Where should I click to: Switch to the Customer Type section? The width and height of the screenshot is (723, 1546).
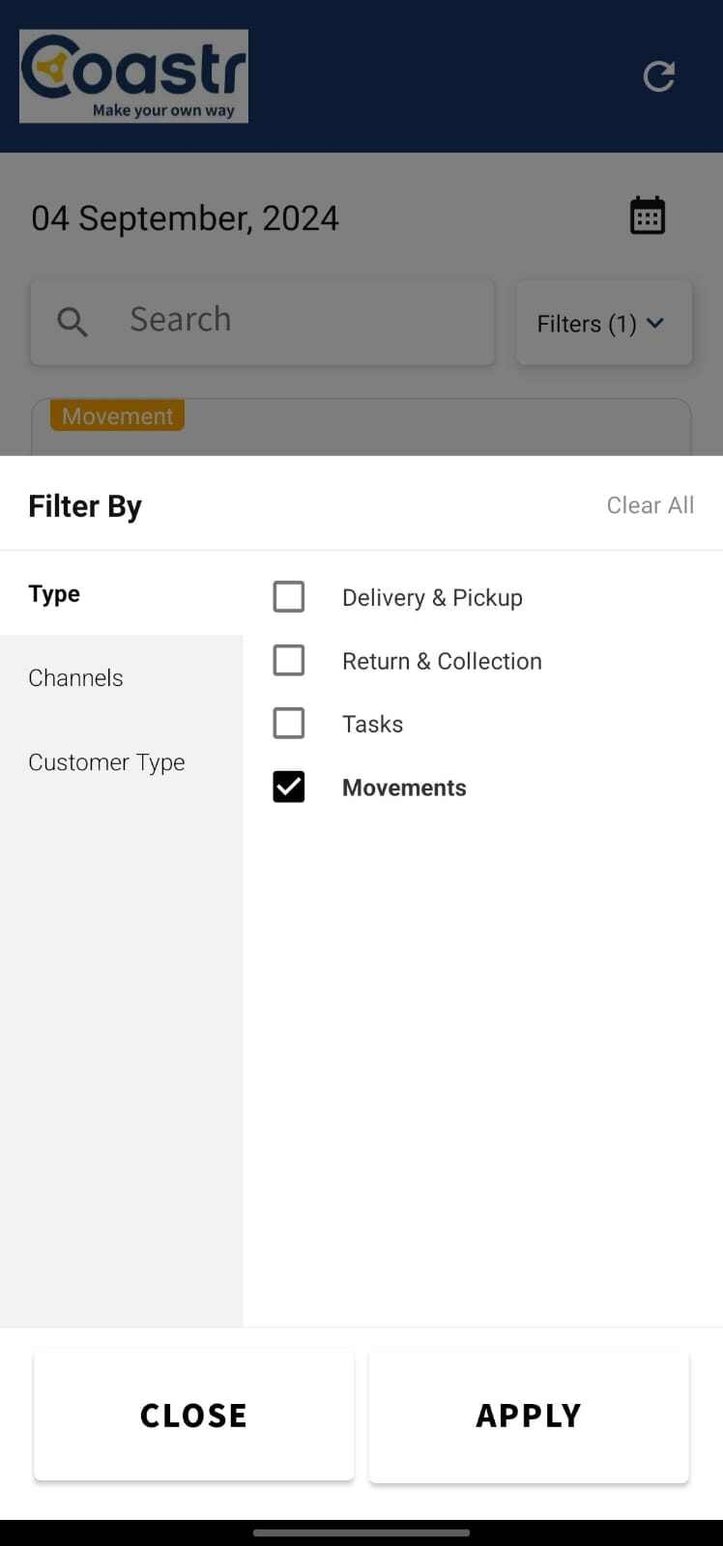[106, 762]
